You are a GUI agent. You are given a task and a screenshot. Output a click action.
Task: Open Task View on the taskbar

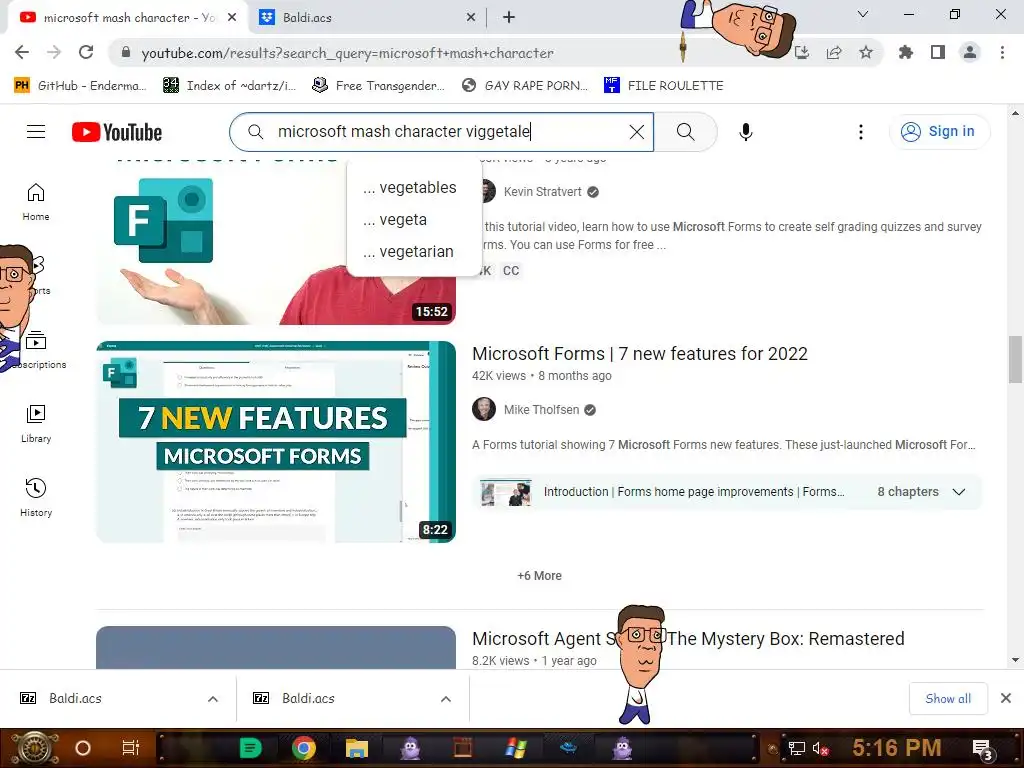[x=131, y=748]
